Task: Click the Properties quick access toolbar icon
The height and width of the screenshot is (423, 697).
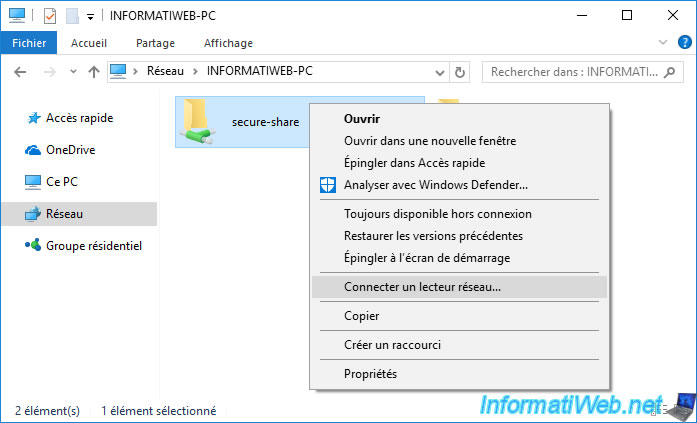Action: (50, 16)
